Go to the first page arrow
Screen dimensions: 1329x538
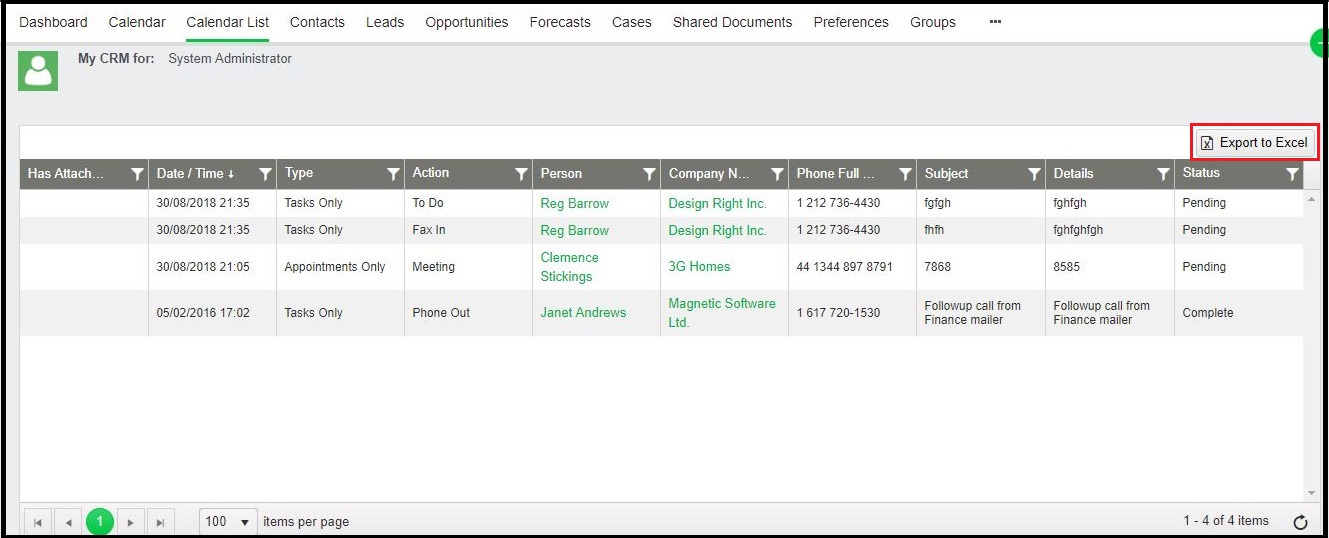coord(37,522)
